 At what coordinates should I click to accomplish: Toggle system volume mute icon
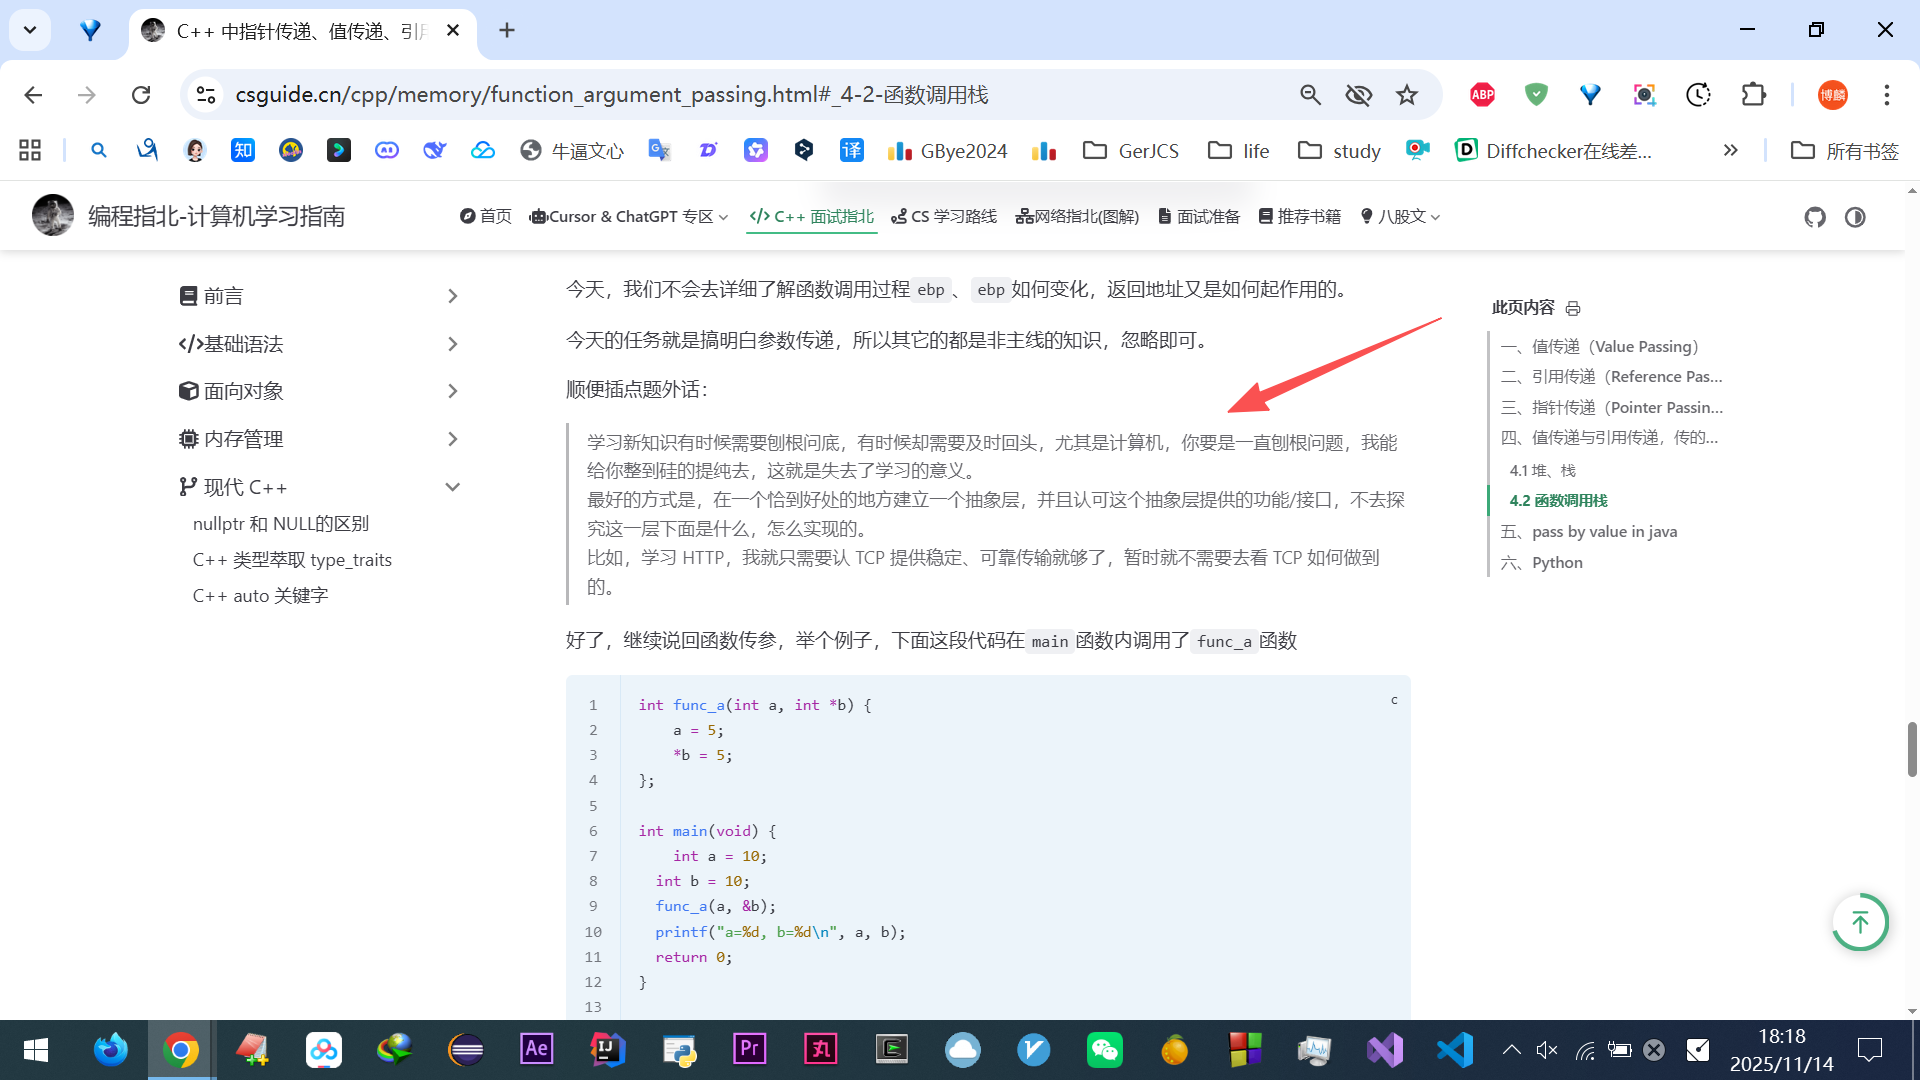coord(1546,1050)
